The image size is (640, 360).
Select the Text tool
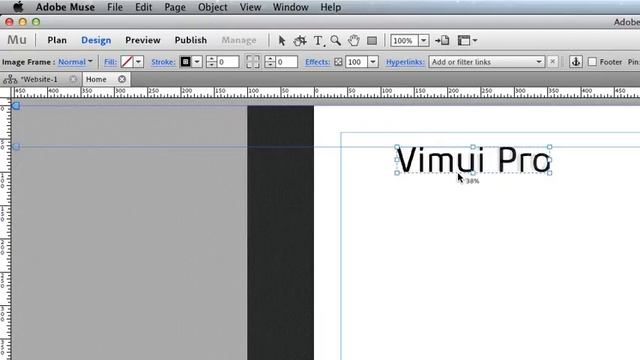tap(318, 40)
